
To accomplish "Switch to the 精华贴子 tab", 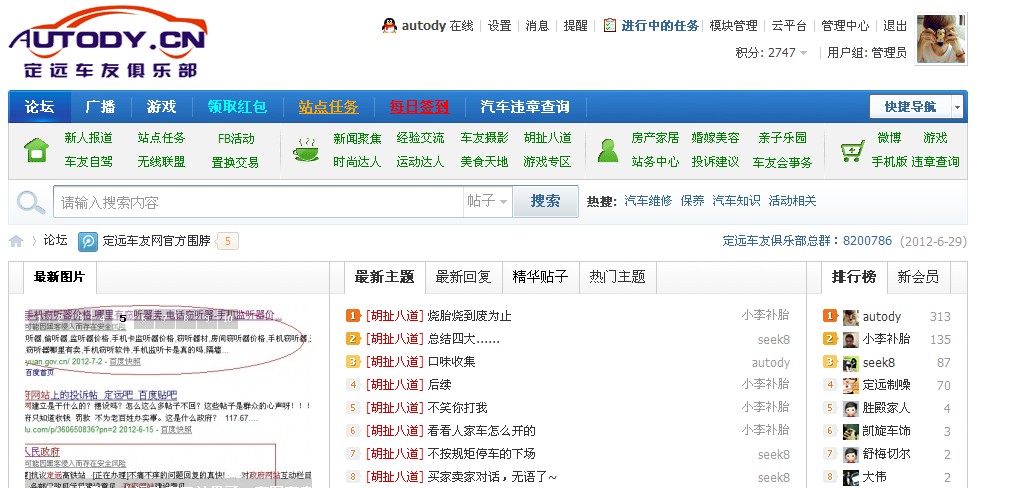I will point(540,277).
